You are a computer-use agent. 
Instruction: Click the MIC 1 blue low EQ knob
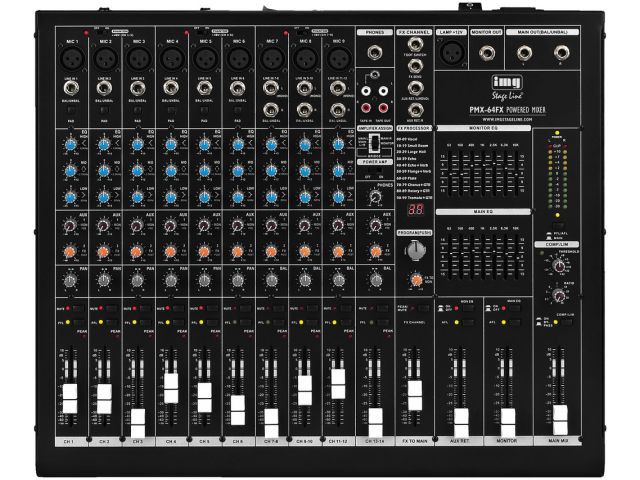pos(71,197)
